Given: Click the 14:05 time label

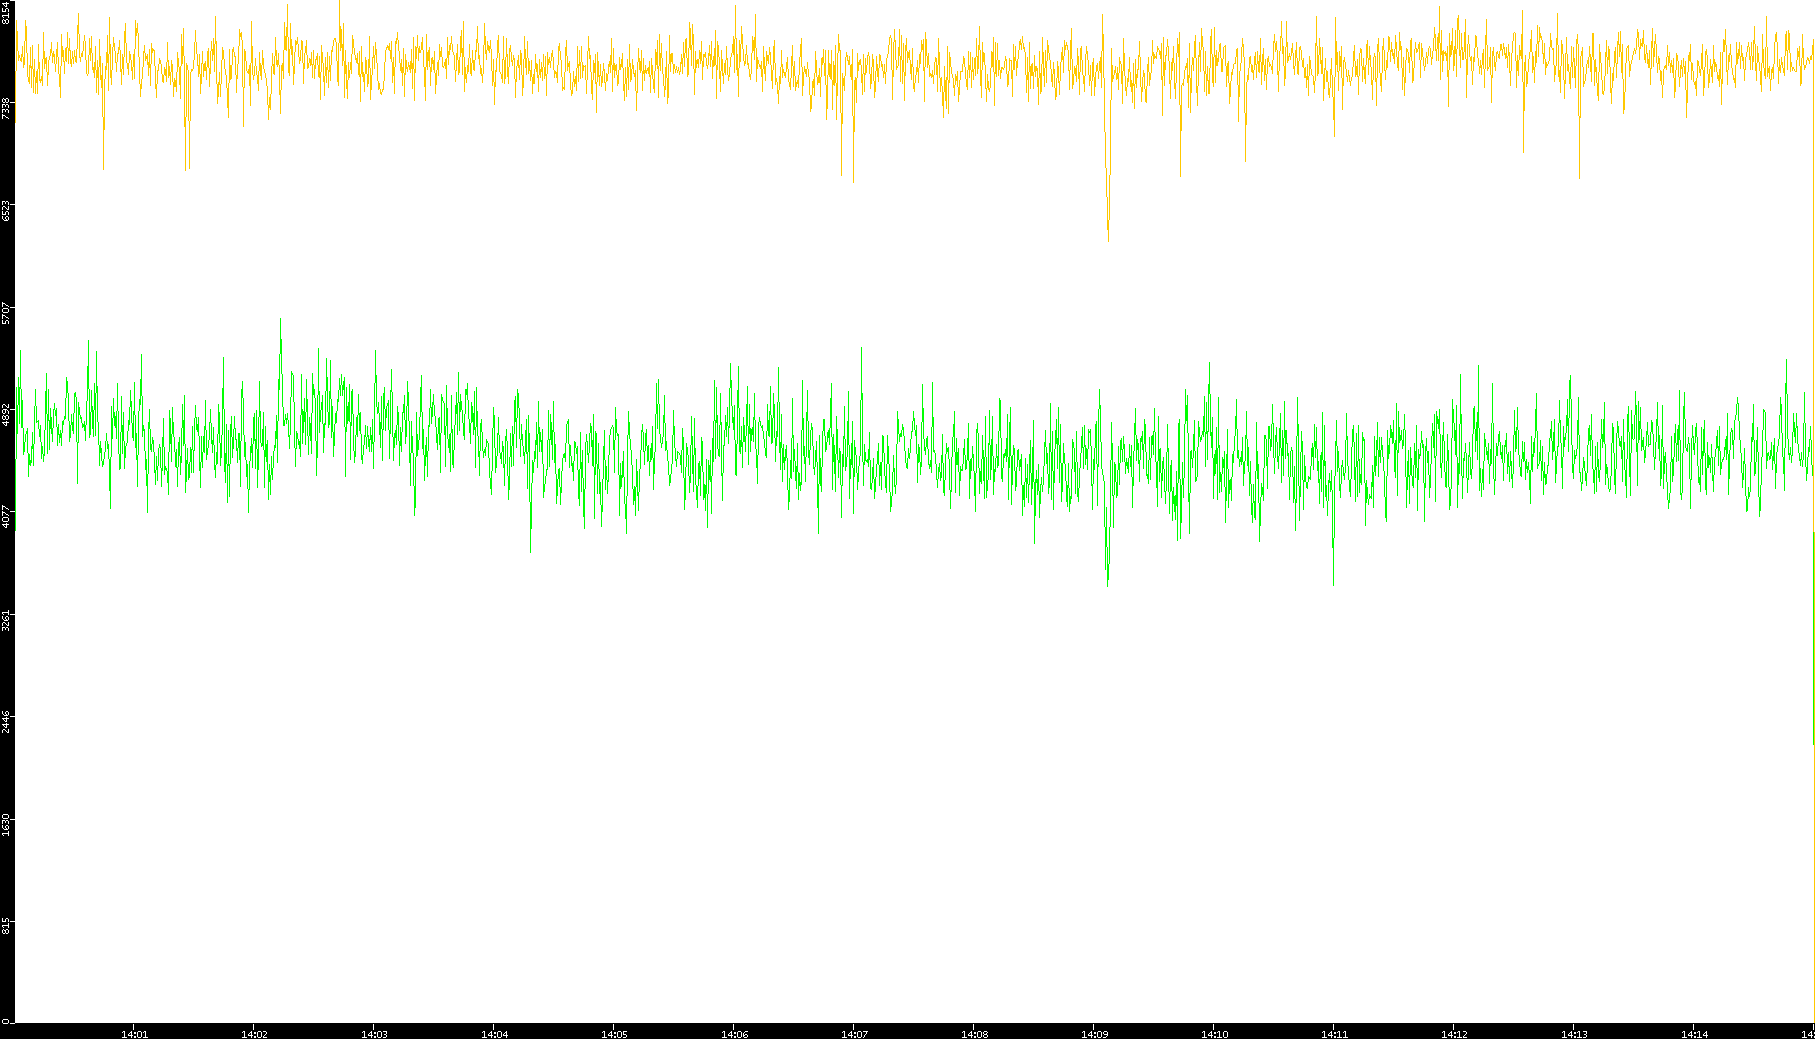Looking at the screenshot, I should tap(614, 1034).
